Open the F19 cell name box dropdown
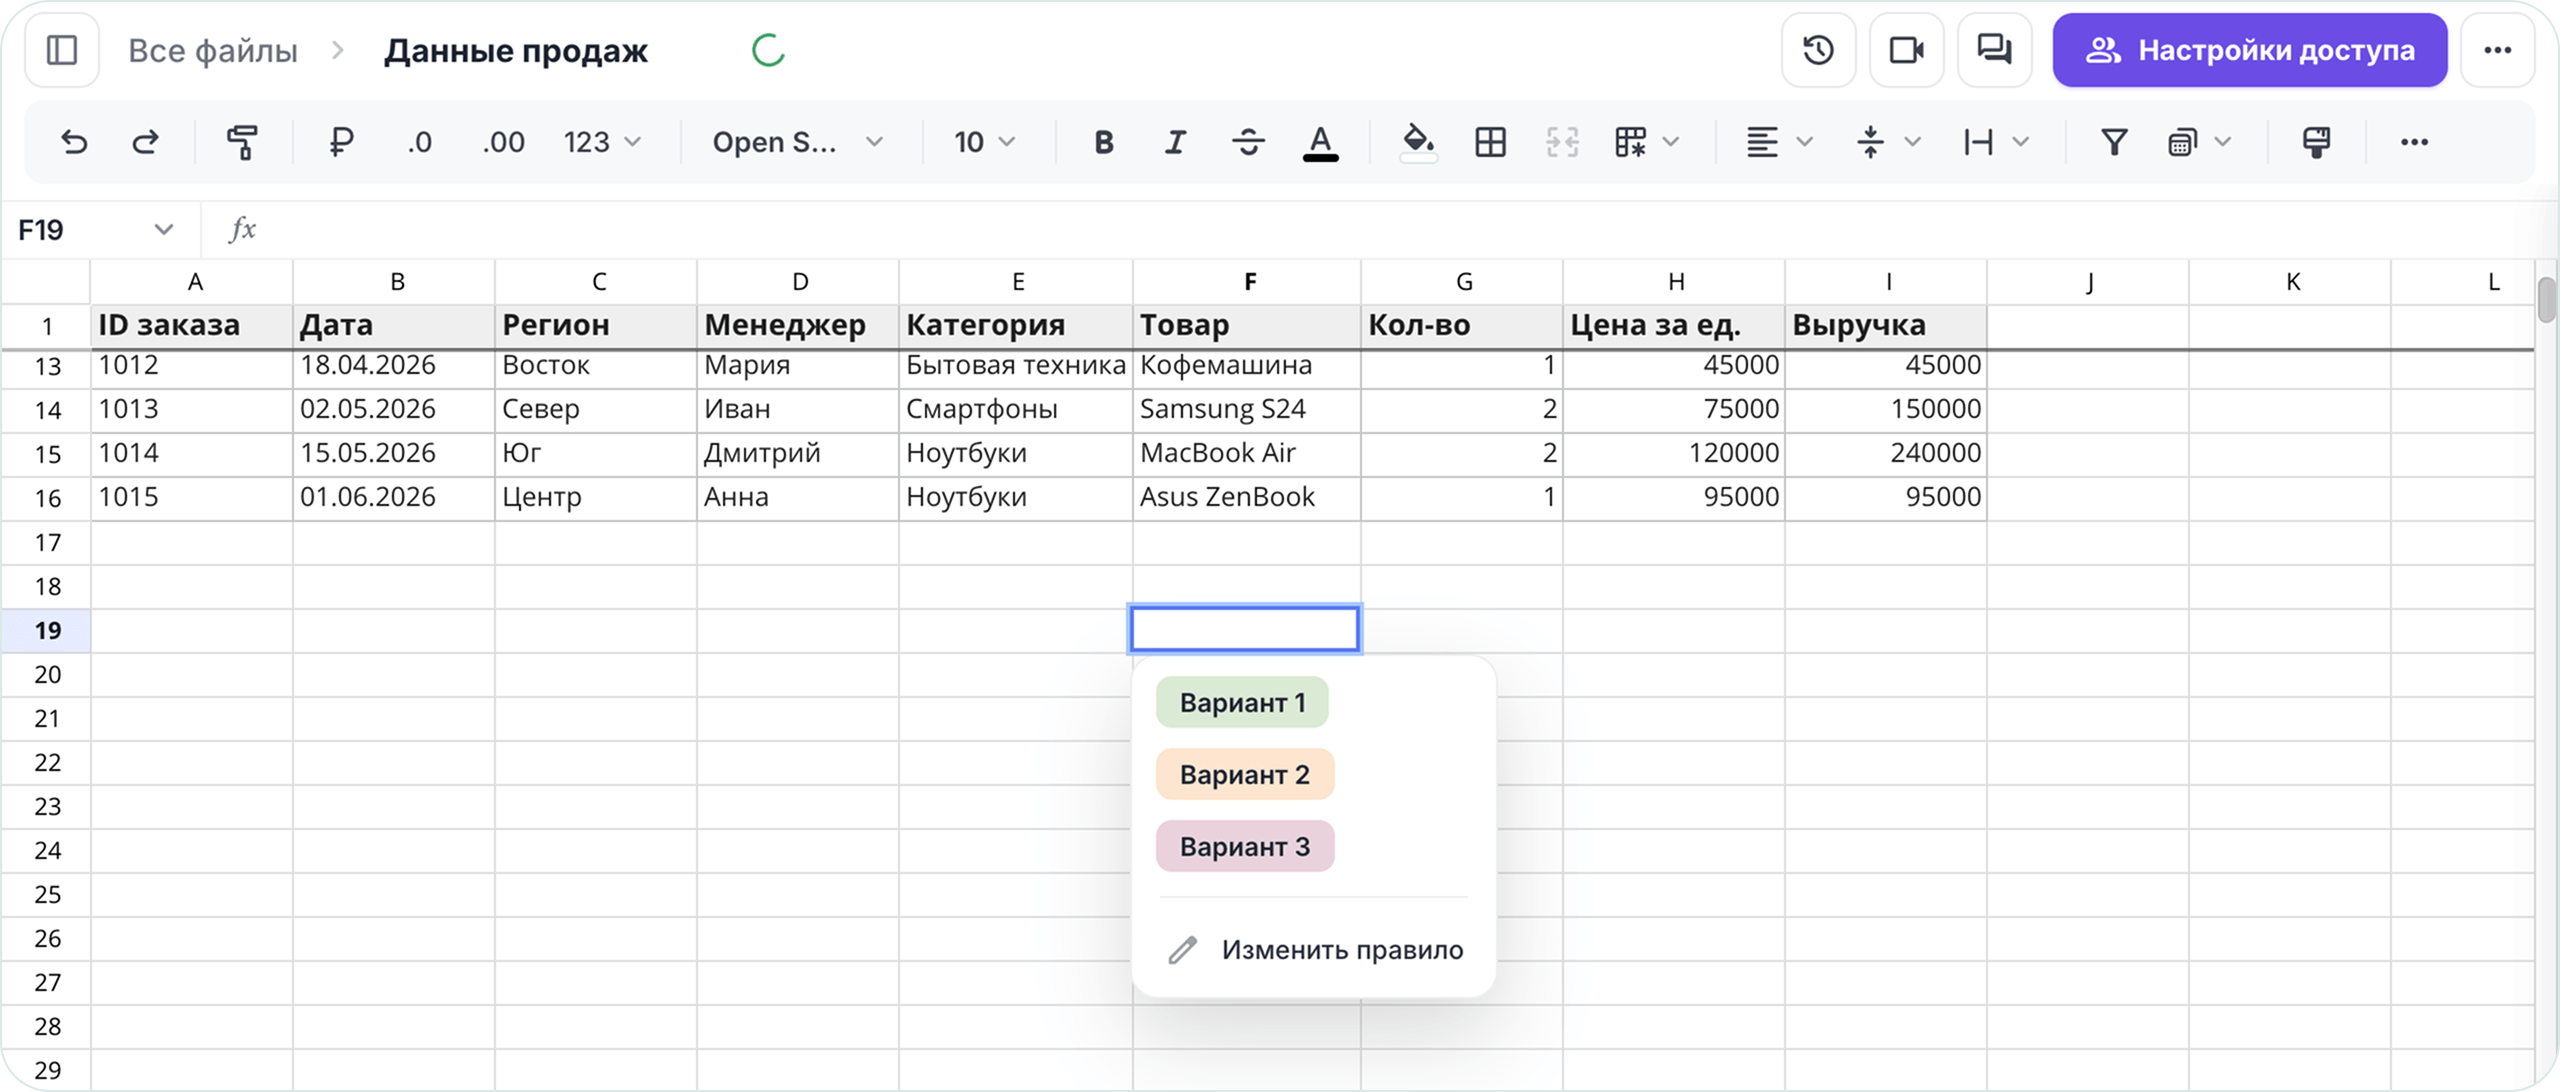The width and height of the screenshot is (2560, 1092). pos(164,230)
